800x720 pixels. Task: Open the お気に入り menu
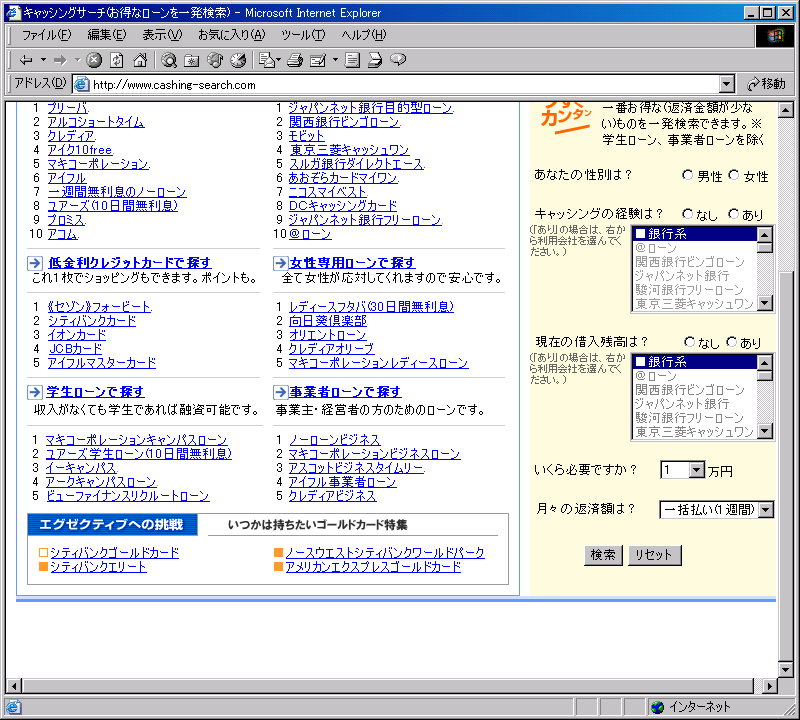pyautogui.click(x=232, y=35)
